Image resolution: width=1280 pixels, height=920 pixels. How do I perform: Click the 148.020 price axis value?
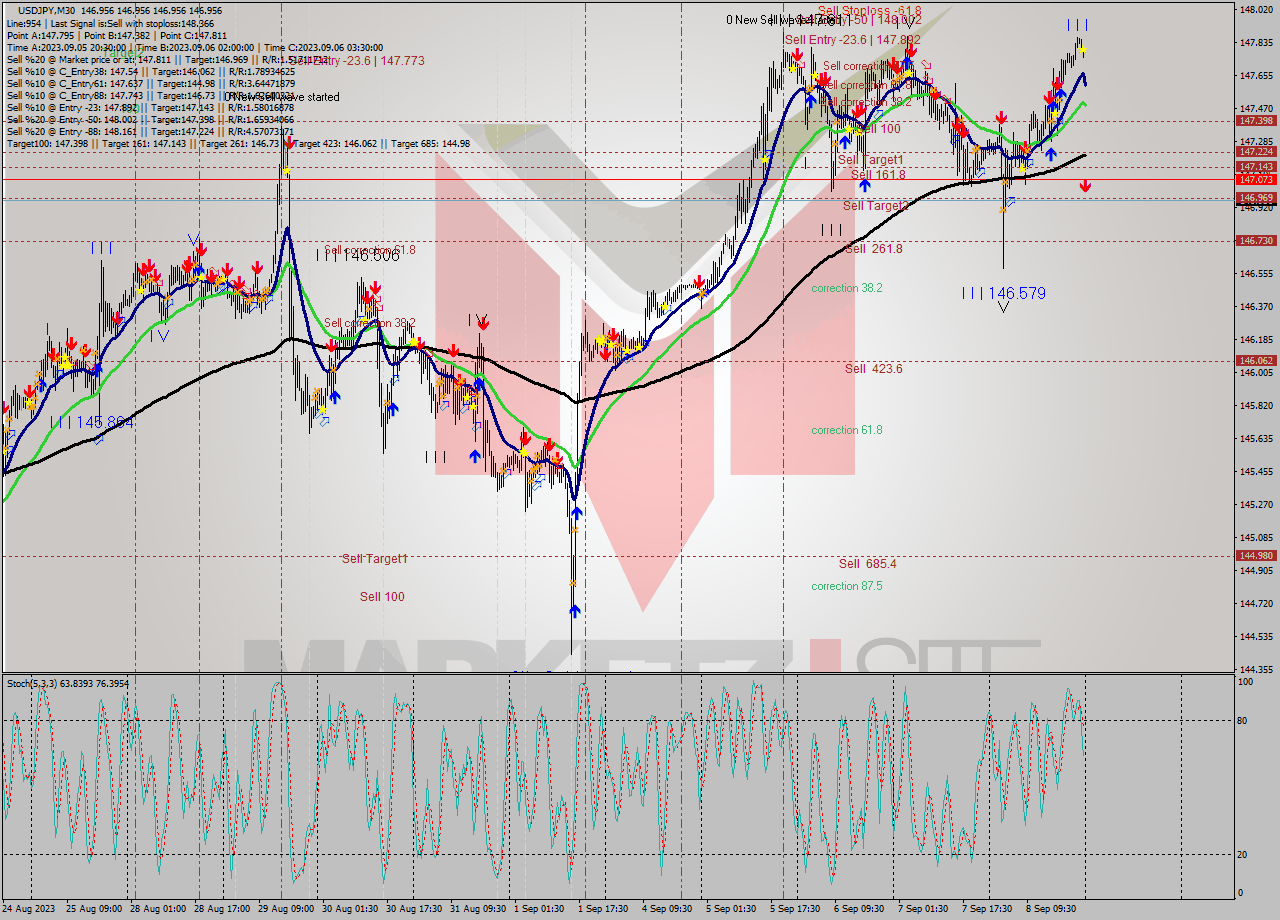[x=1256, y=10]
